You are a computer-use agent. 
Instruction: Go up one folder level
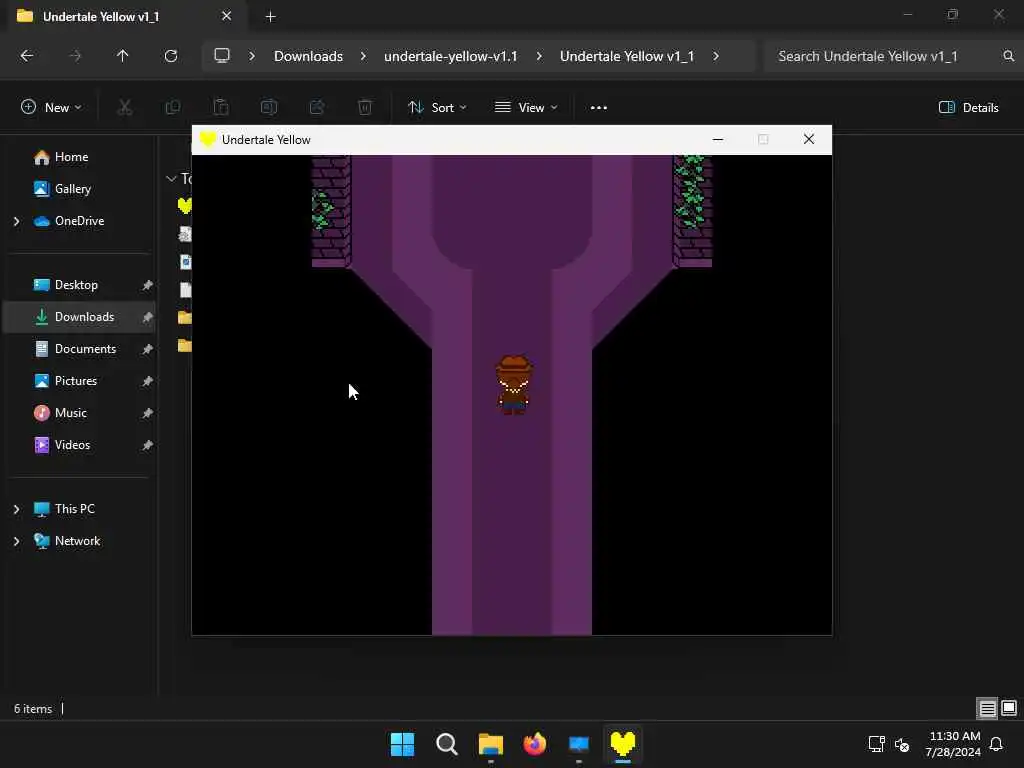pyautogui.click(x=123, y=56)
